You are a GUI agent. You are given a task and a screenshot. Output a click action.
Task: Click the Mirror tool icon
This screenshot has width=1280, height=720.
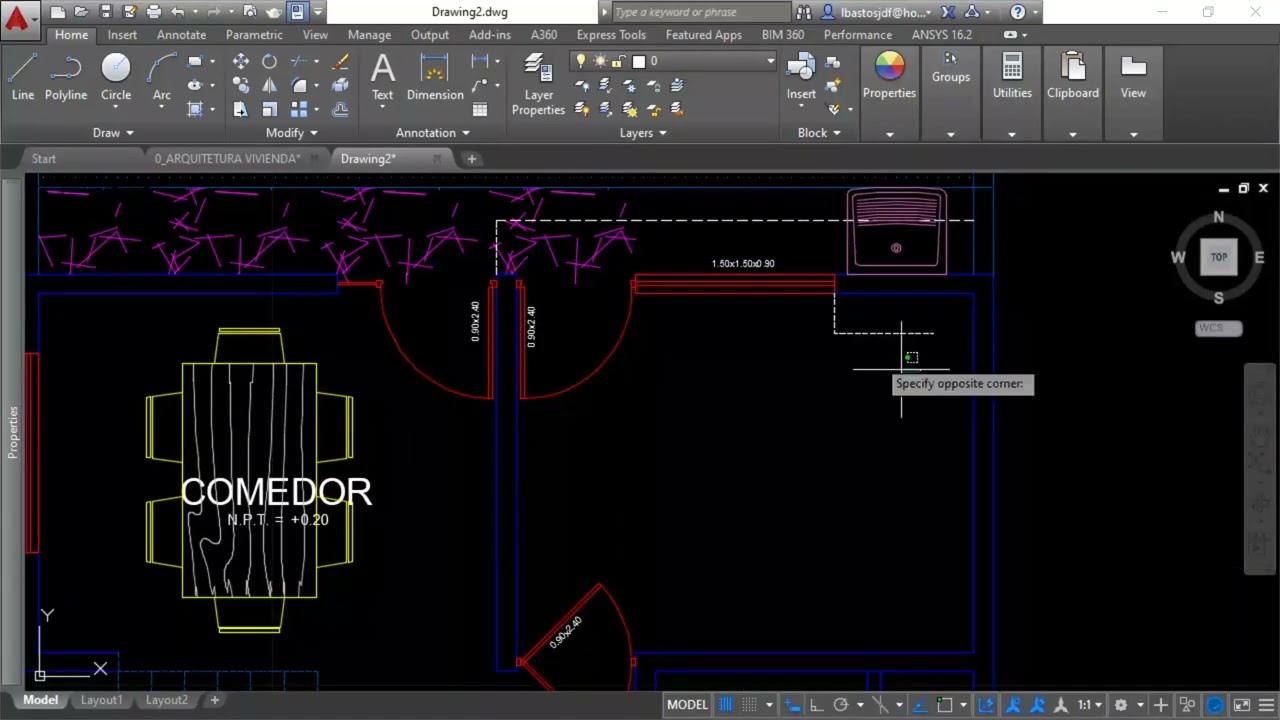pyautogui.click(x=269, y=85)
